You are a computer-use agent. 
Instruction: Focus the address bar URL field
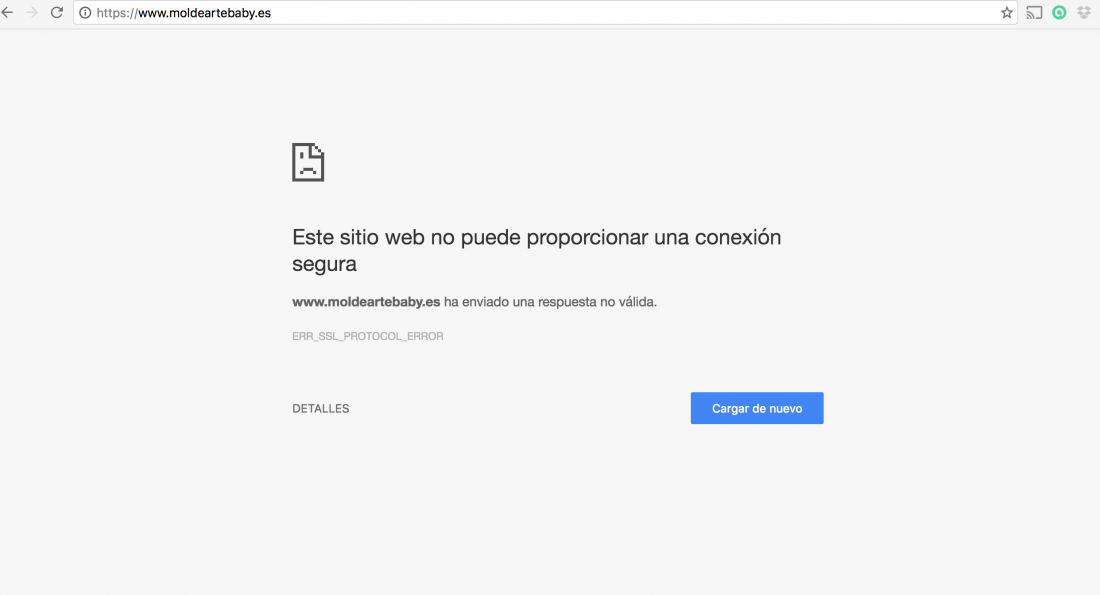click(x=545, y=13)
